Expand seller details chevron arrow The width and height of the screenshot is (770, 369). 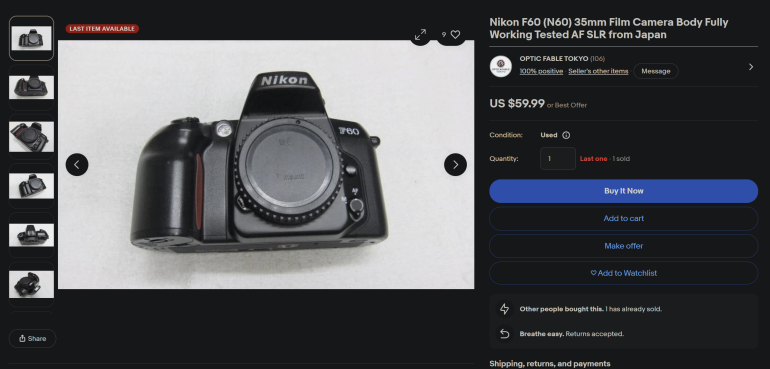(x=751, y=67)
